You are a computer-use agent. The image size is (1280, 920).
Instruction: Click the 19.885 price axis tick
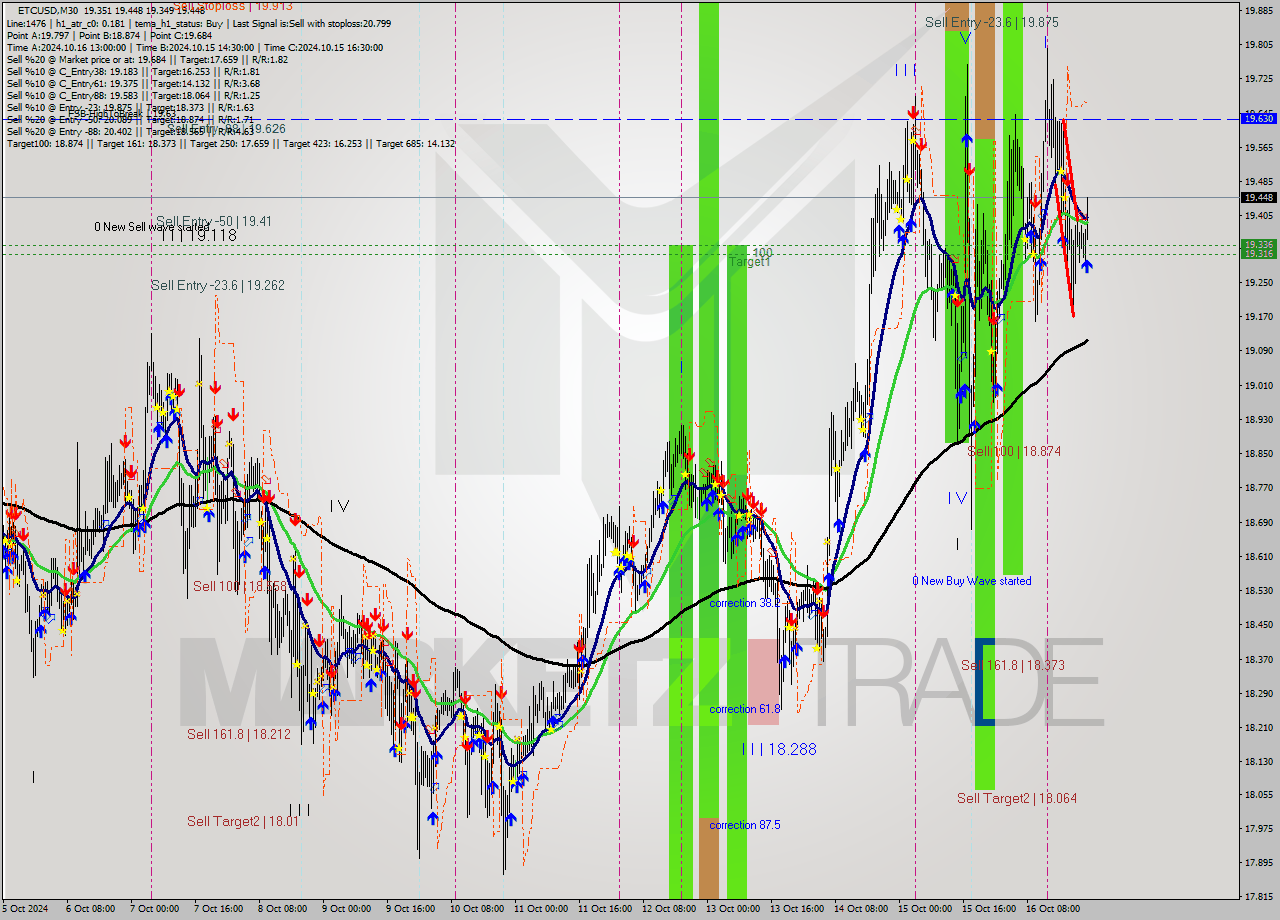(1258, 10)
